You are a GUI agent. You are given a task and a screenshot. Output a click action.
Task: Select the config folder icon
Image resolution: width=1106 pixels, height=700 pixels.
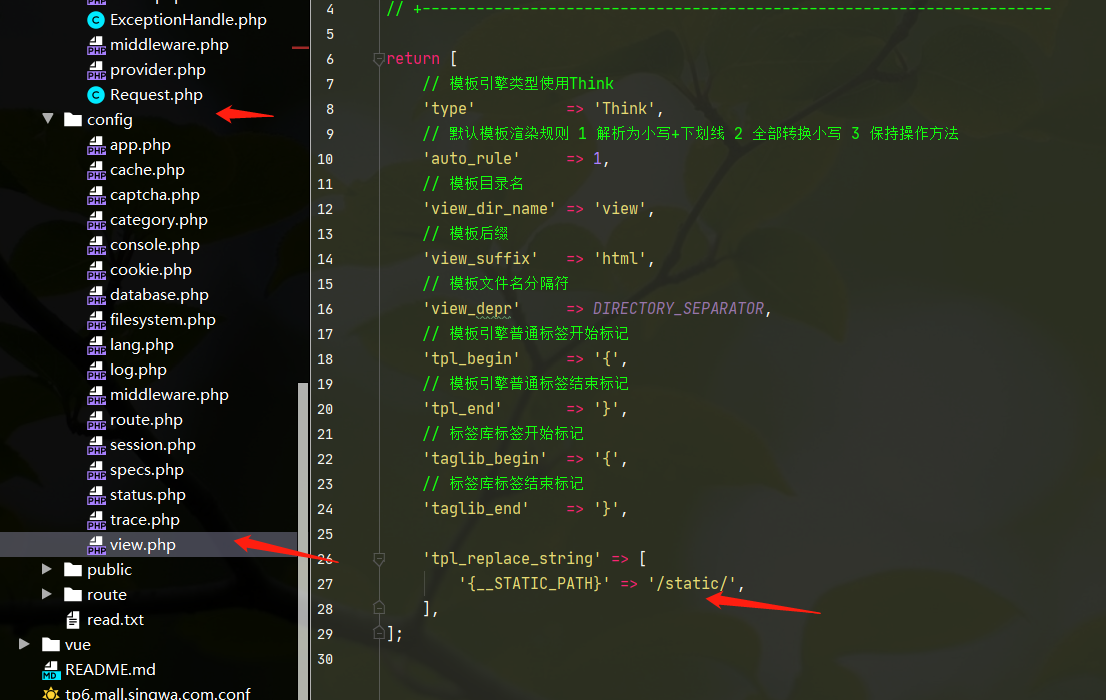(73, 119)
